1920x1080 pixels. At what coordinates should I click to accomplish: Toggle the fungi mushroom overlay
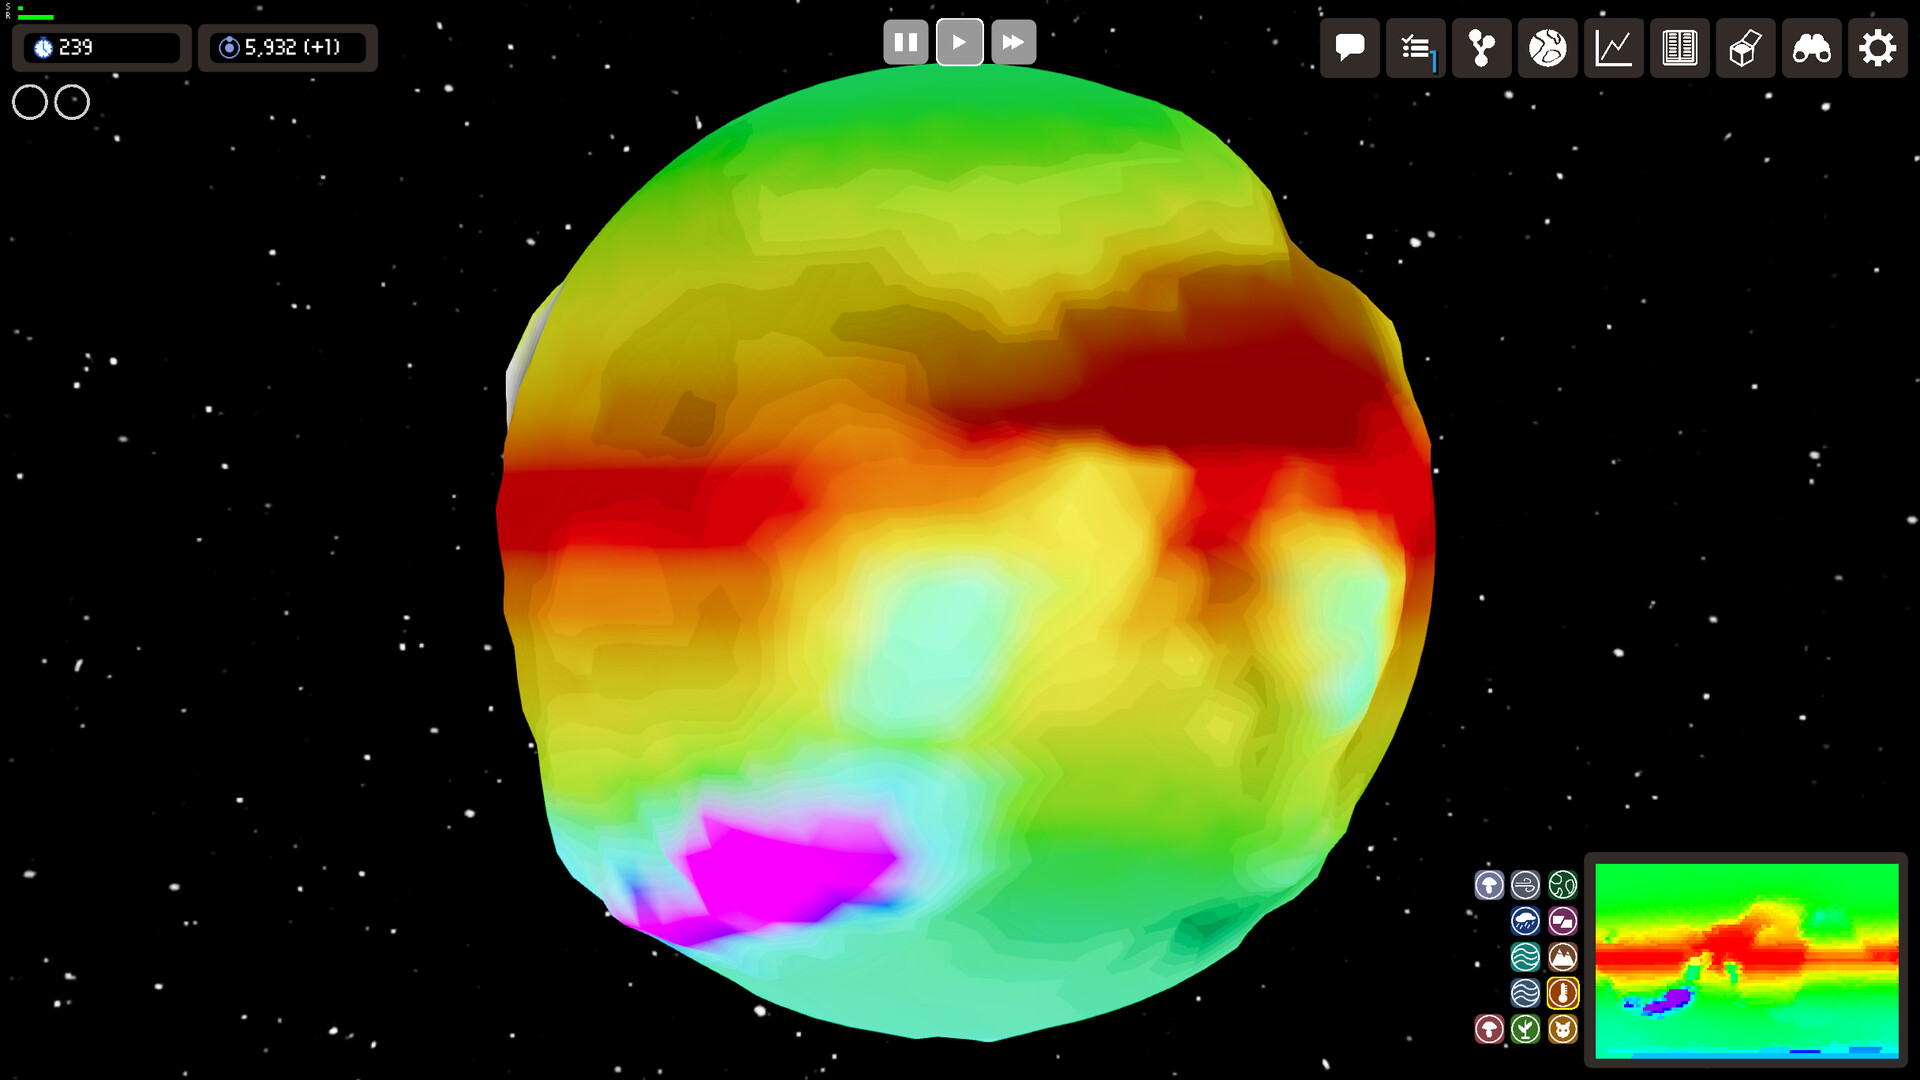pyautogui.click(x=1489, y=1028)
